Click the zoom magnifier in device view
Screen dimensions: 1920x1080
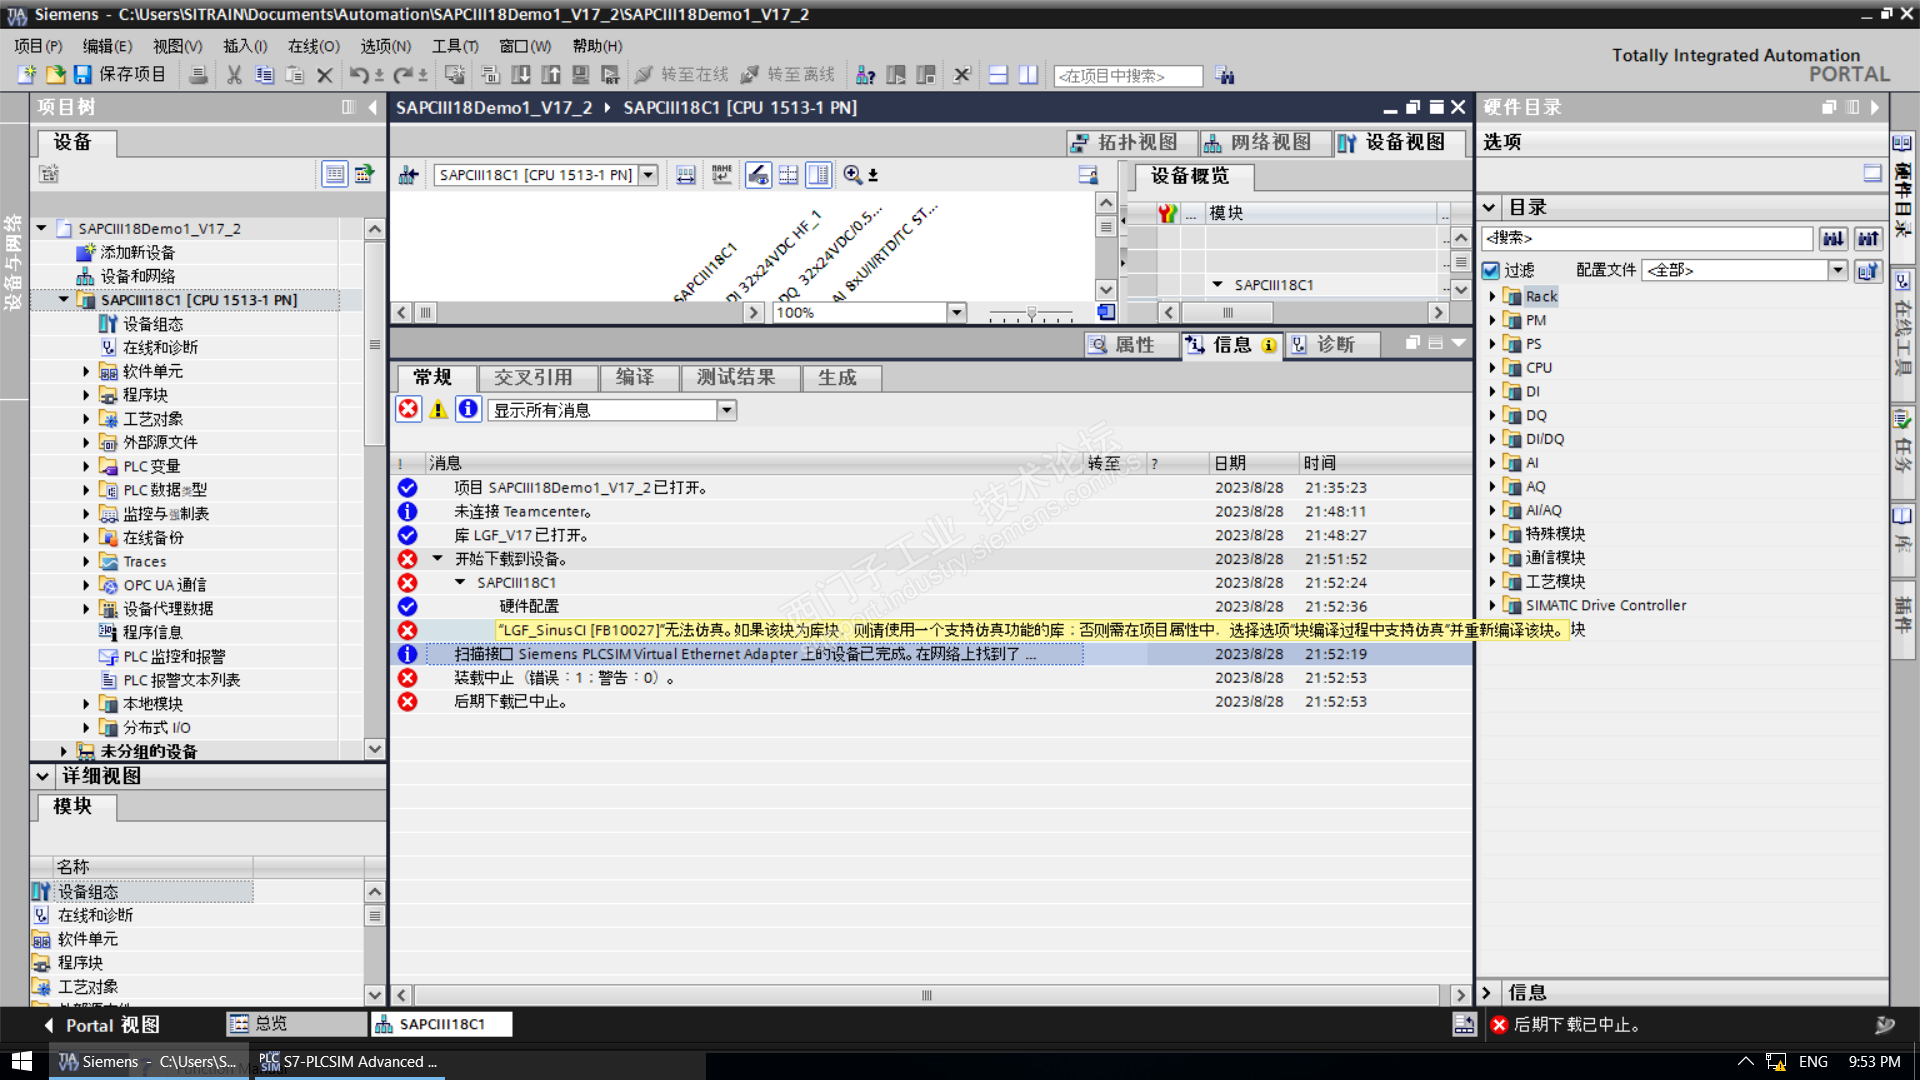point(852,175)
